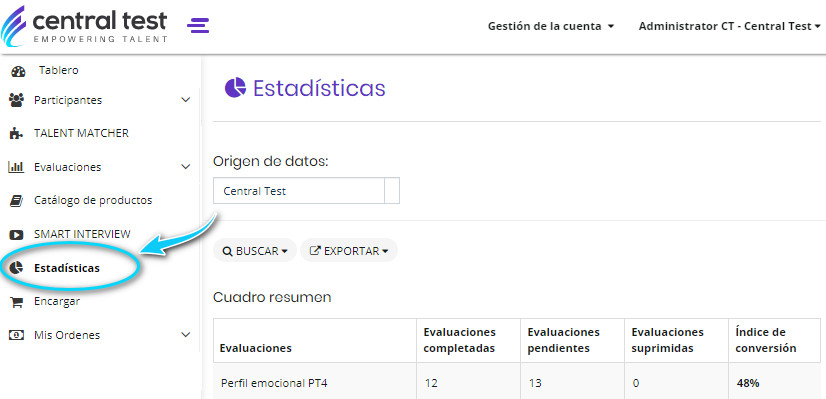
Task: Click the Origen de datos label
Action: 270,161
